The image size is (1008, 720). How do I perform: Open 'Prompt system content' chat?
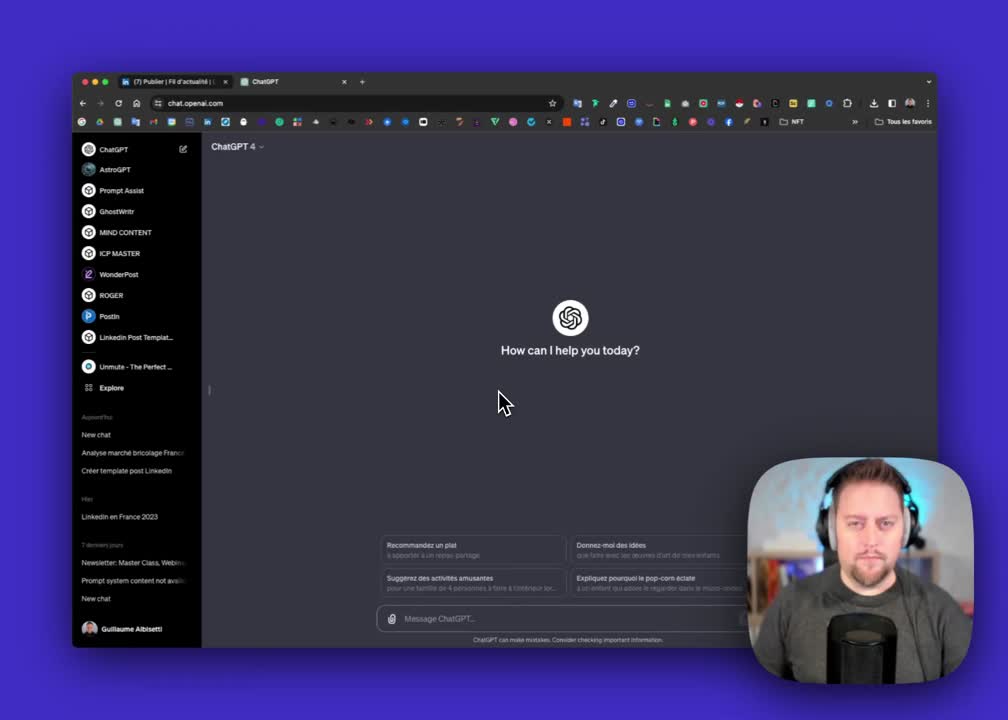click(133, 581)
